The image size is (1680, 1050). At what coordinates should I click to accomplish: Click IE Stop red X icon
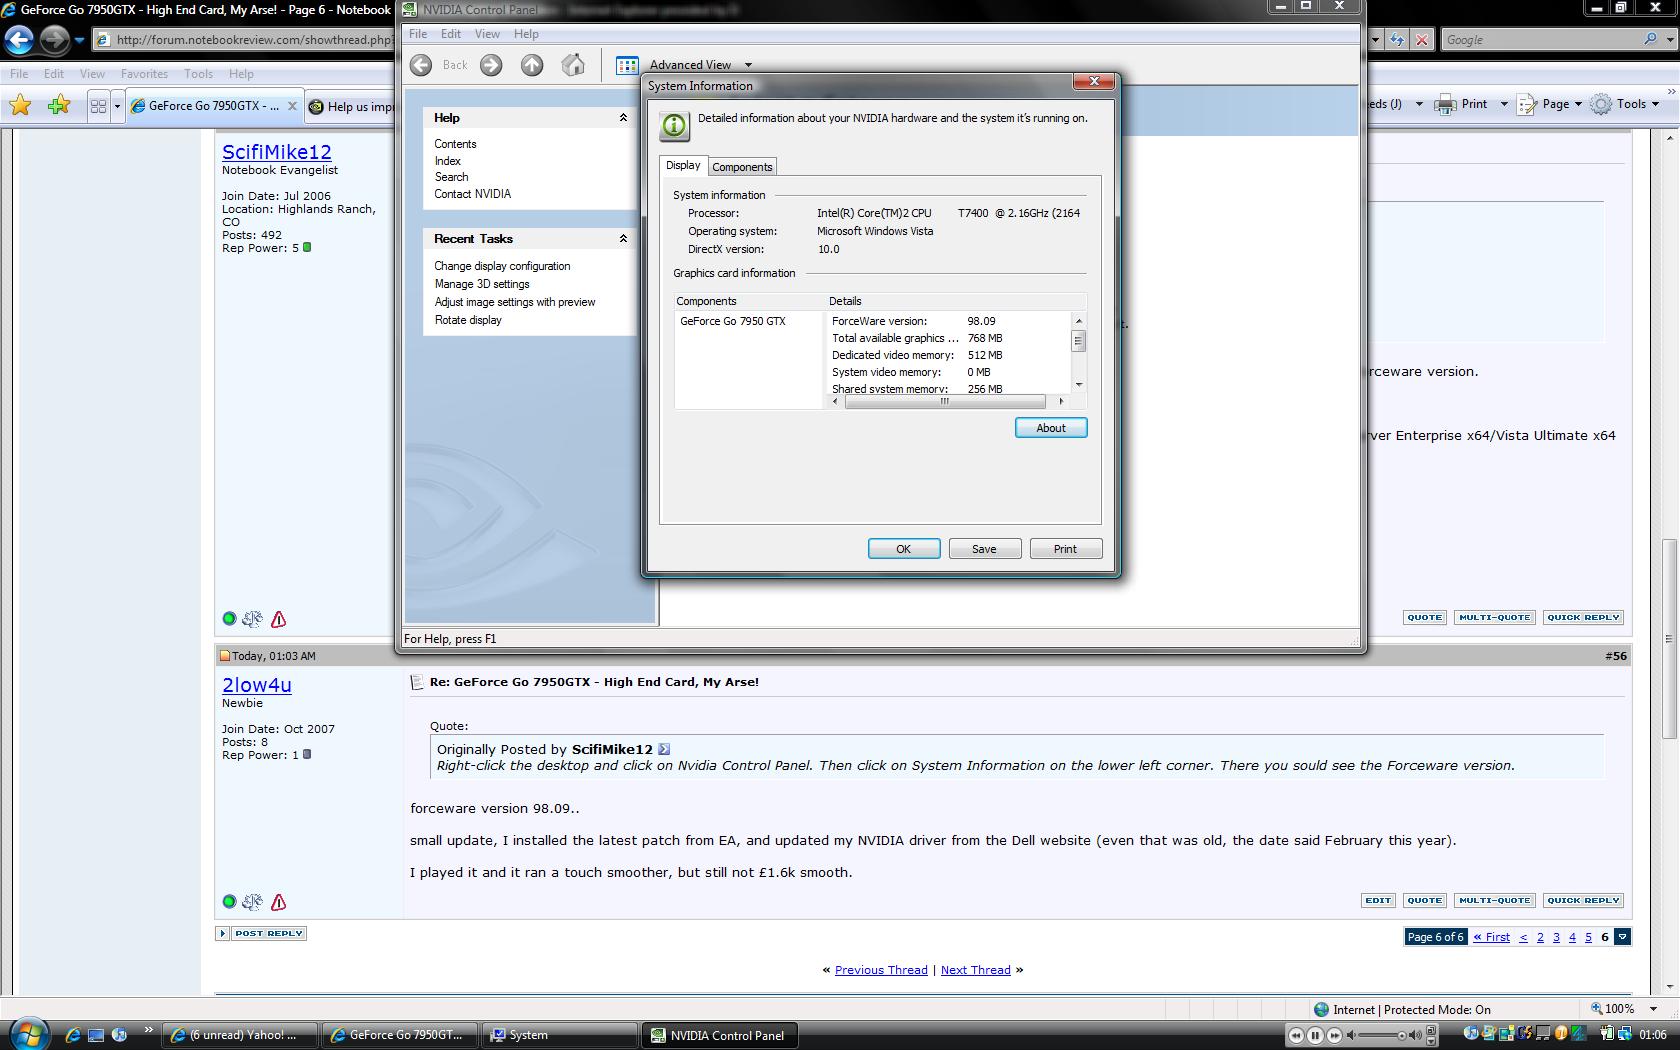pos(1422,40)
